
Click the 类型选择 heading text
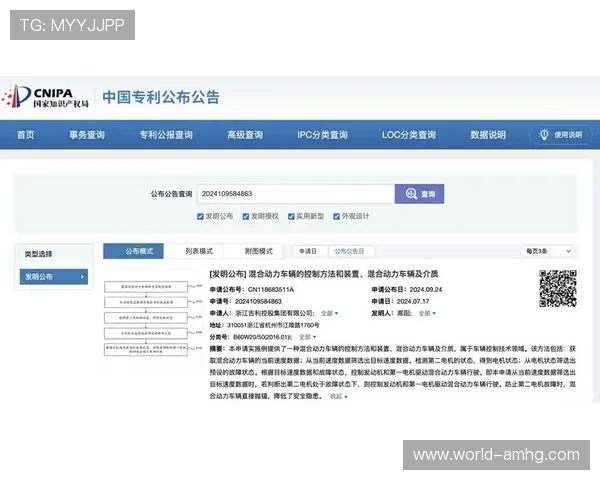point(38,254)
